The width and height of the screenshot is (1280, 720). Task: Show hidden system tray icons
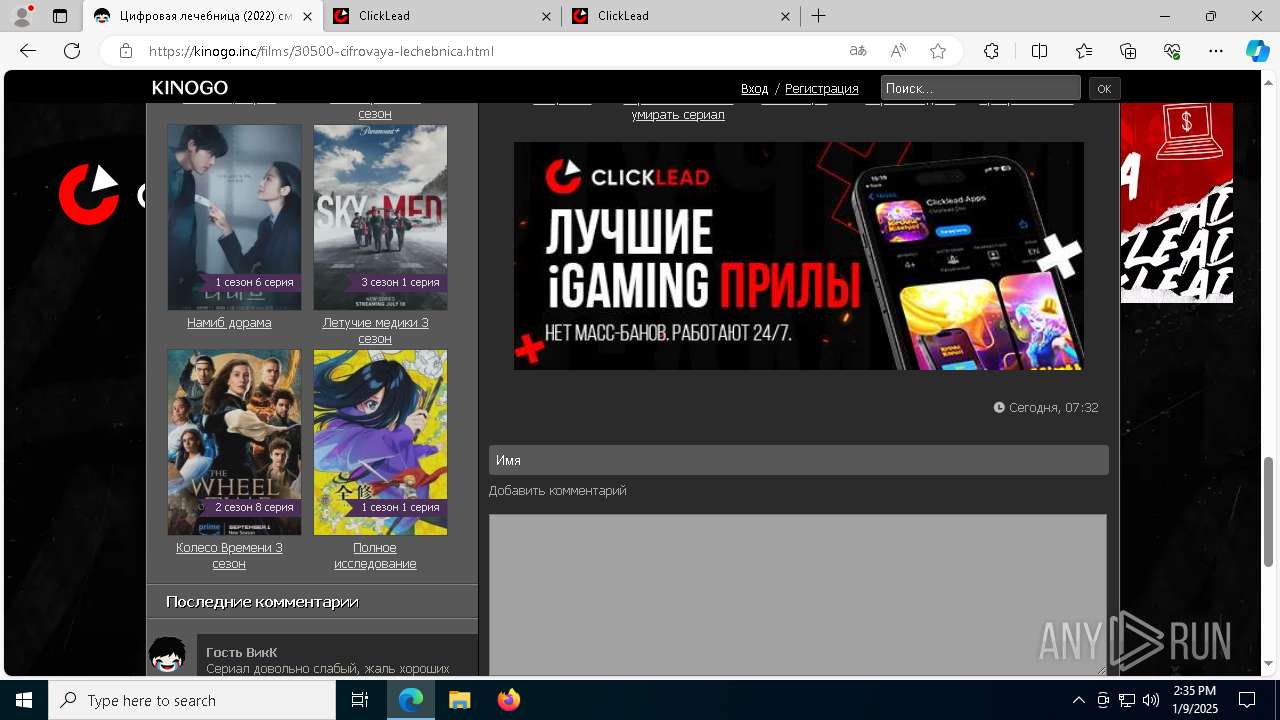(1079, 700)
